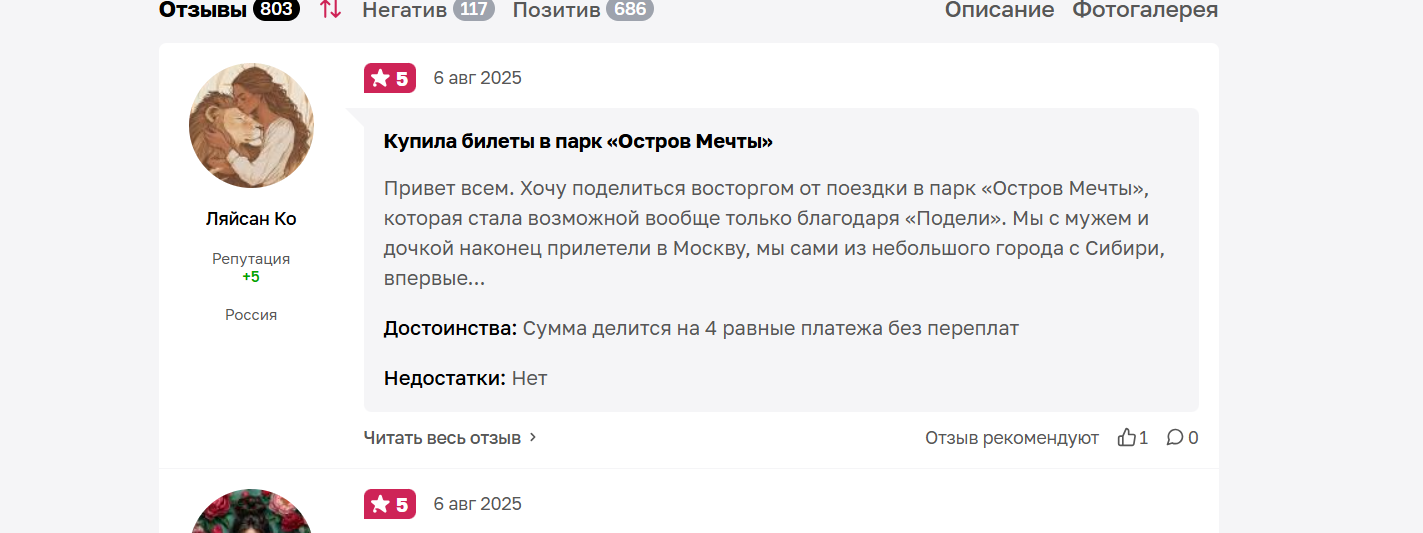Click the +5 reputation value
This screenshot has height=533, width=1423.
tap(251, 277)
